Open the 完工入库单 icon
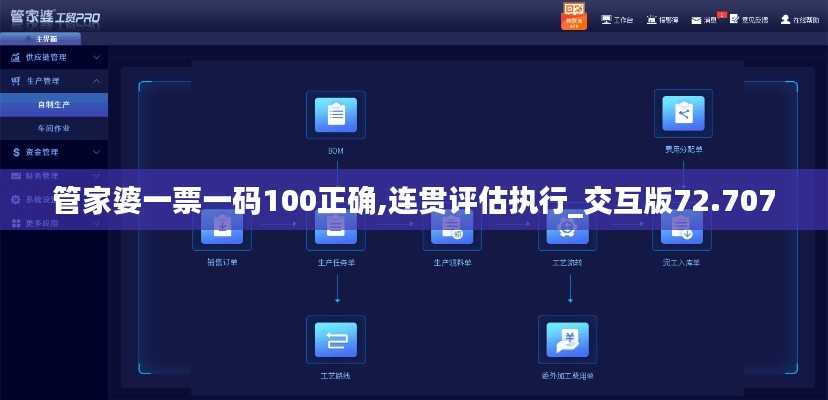This screenshot has height=400, width=828. point(682,230)
